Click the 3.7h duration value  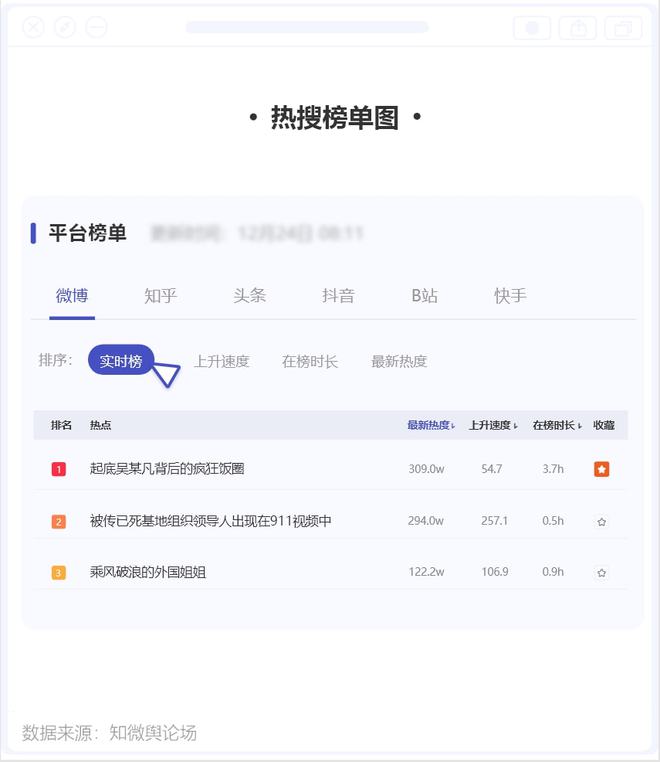553,469
